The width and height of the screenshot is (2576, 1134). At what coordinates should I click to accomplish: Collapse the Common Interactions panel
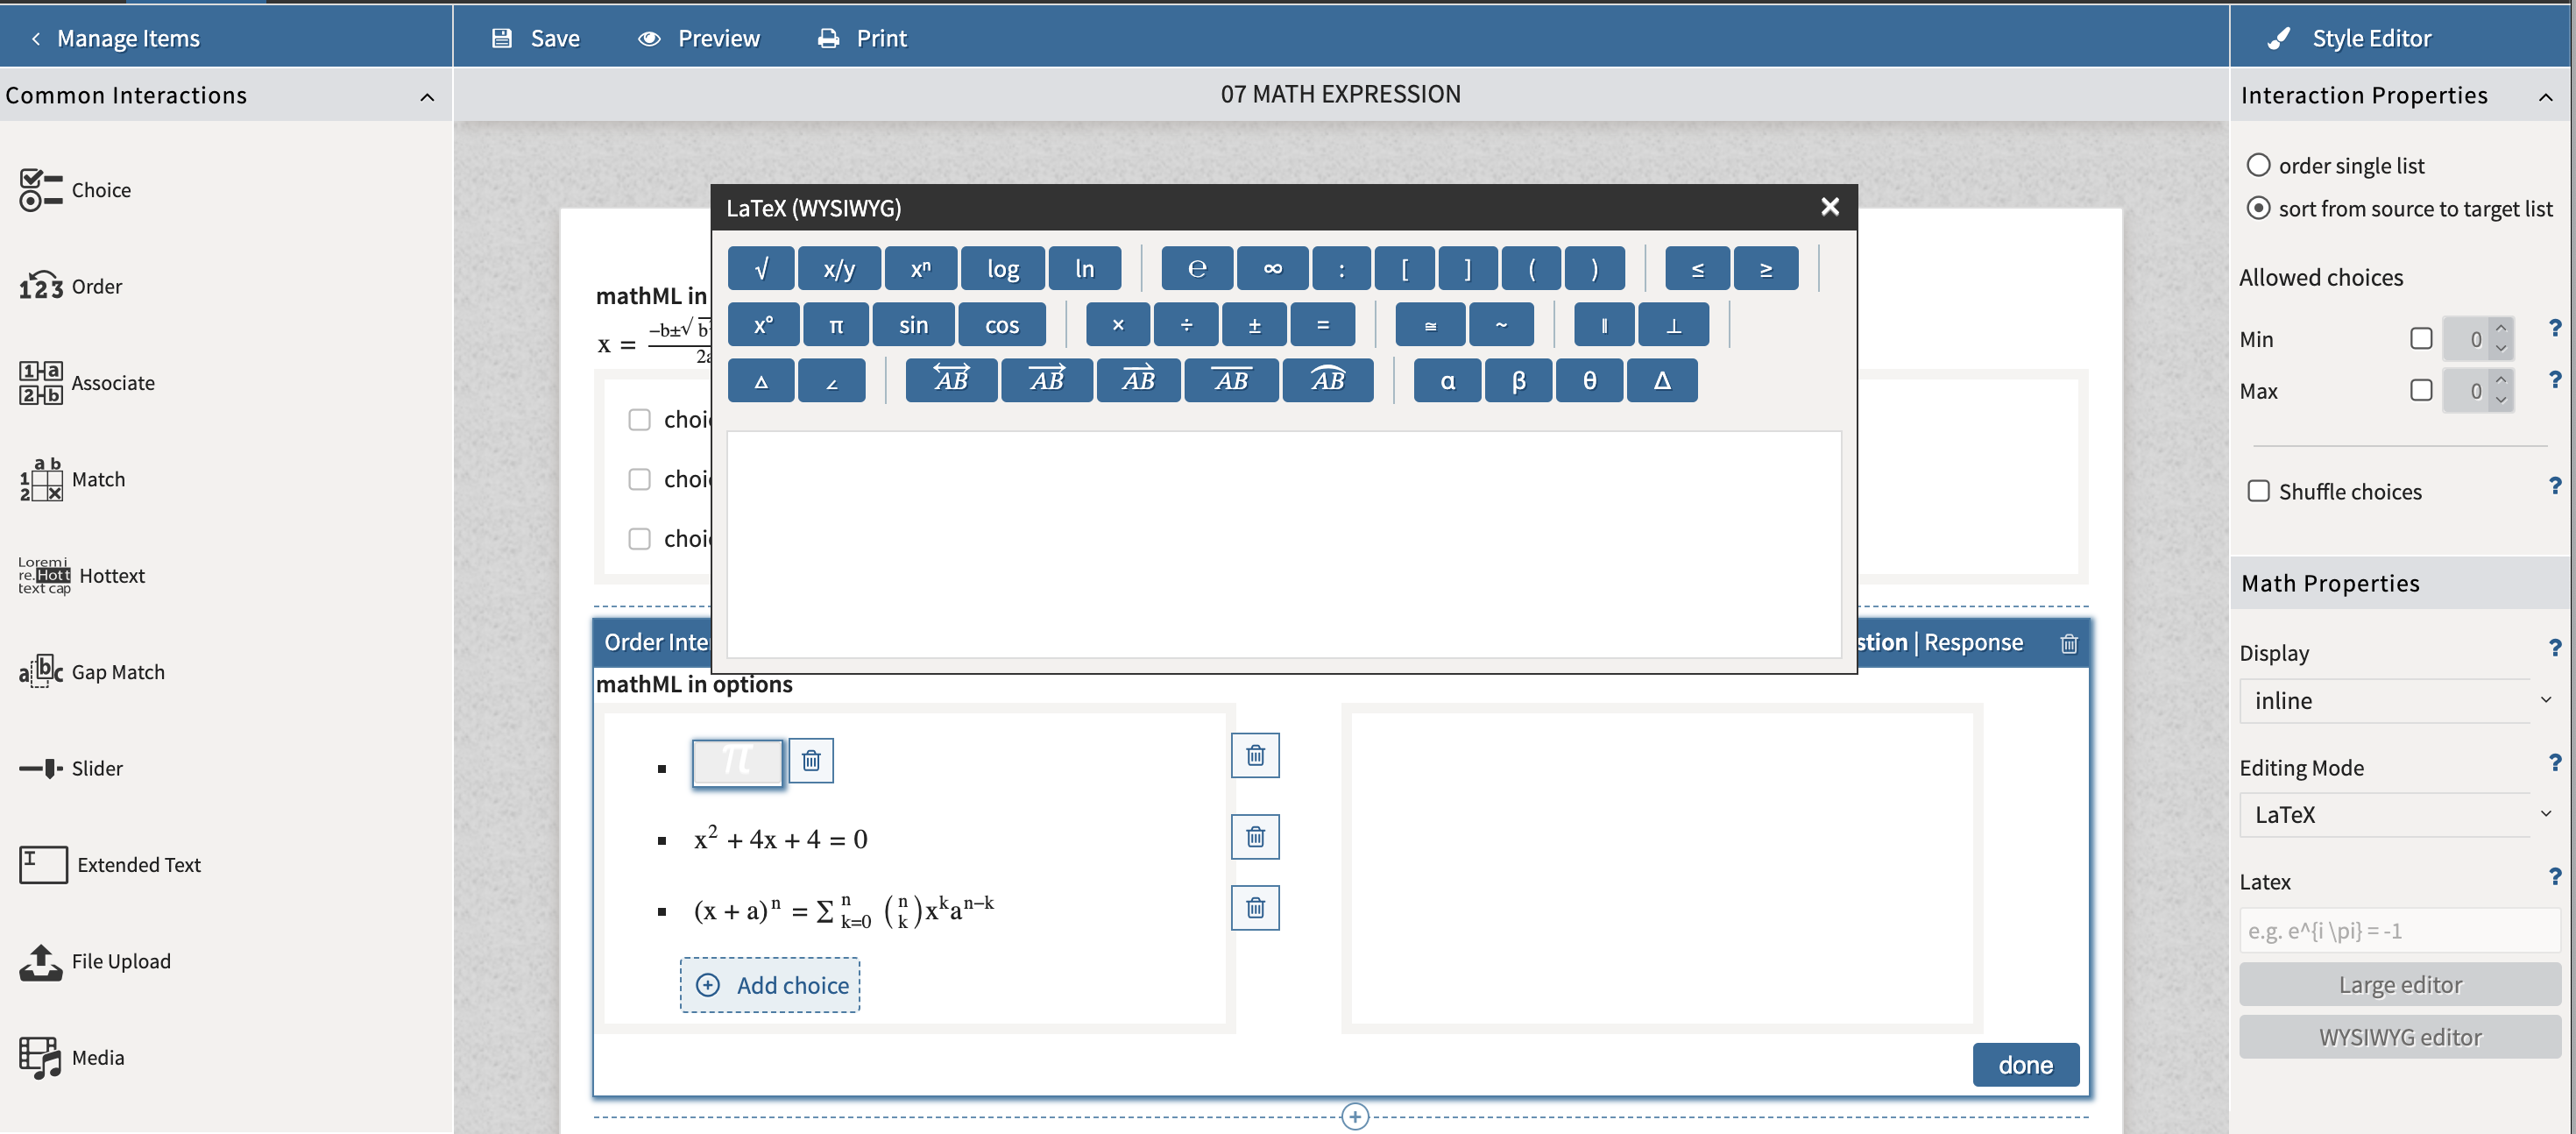click(x=427, y=96)
